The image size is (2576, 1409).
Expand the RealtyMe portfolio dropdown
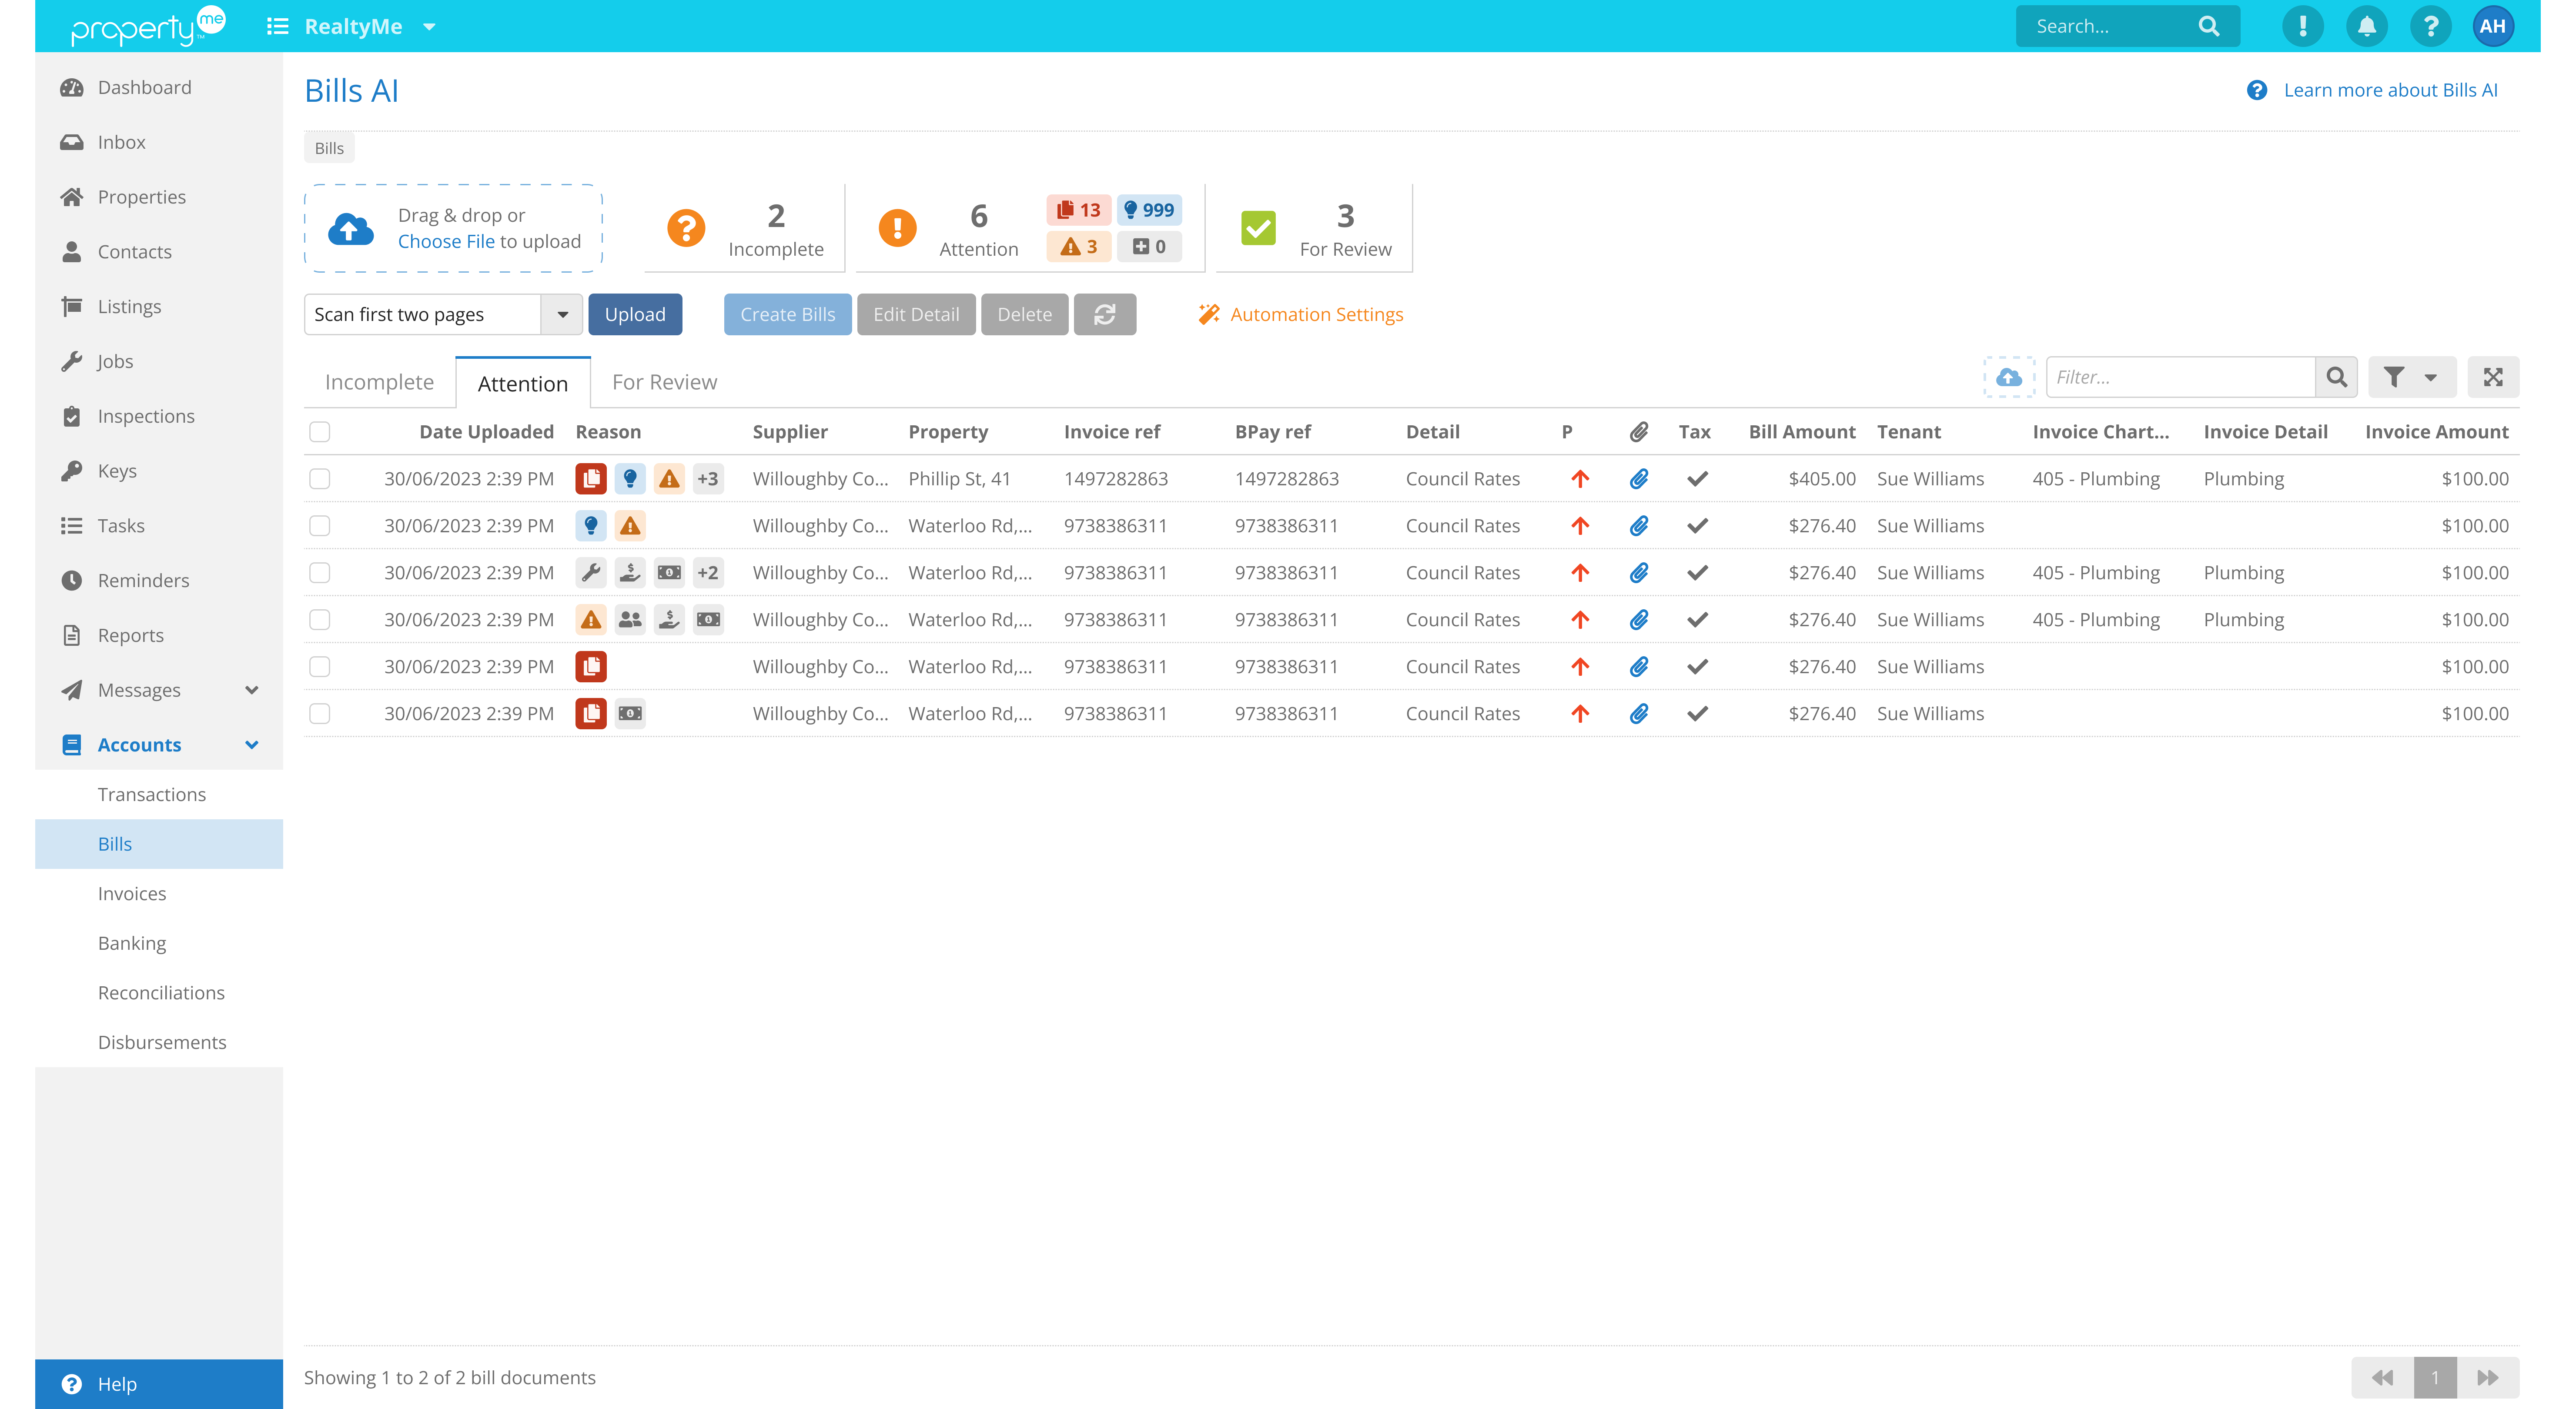(429, 27)
